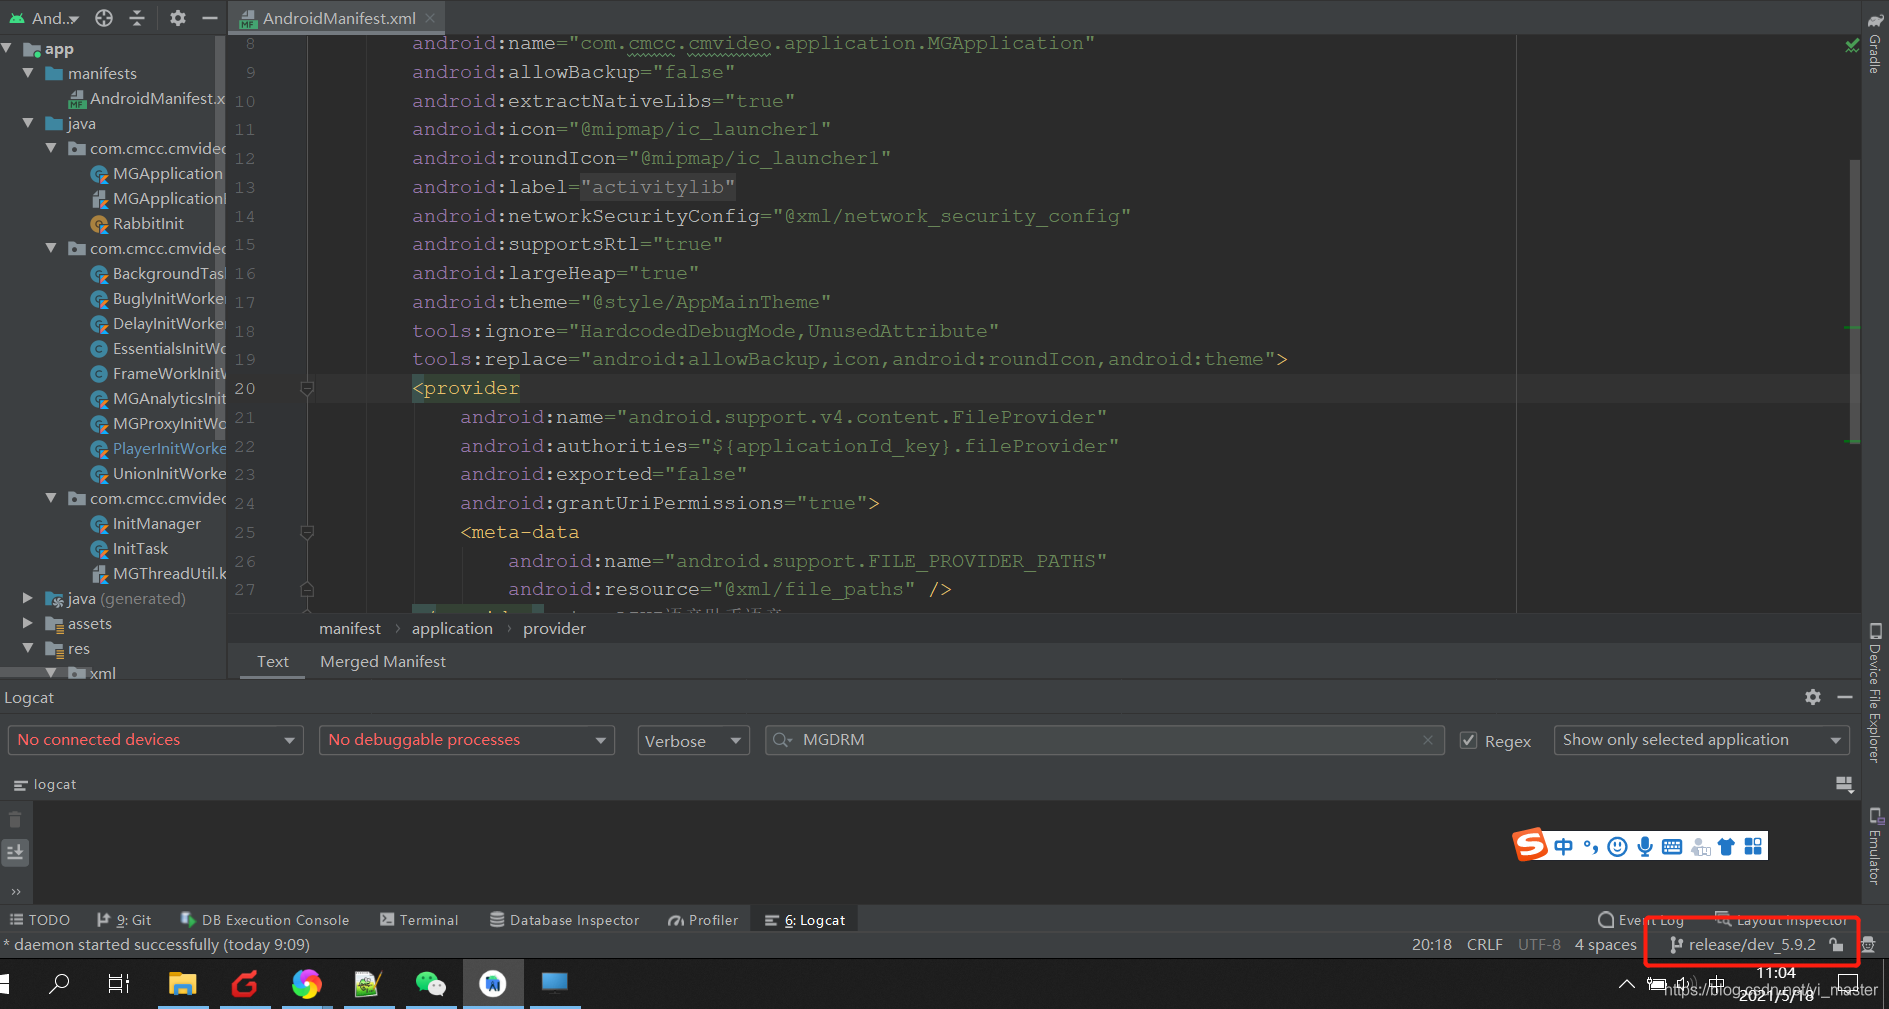Image resolution: width=1889 pixels, height=1009 pixels.
Task: Open Show only selected application dropdown
Action: [x=1701, y=740]
